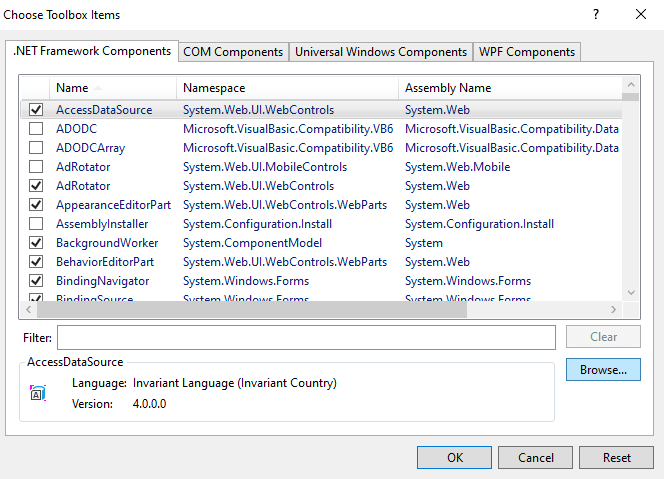
Task: Click the Cancel button
Action: [x=535, y=457]
